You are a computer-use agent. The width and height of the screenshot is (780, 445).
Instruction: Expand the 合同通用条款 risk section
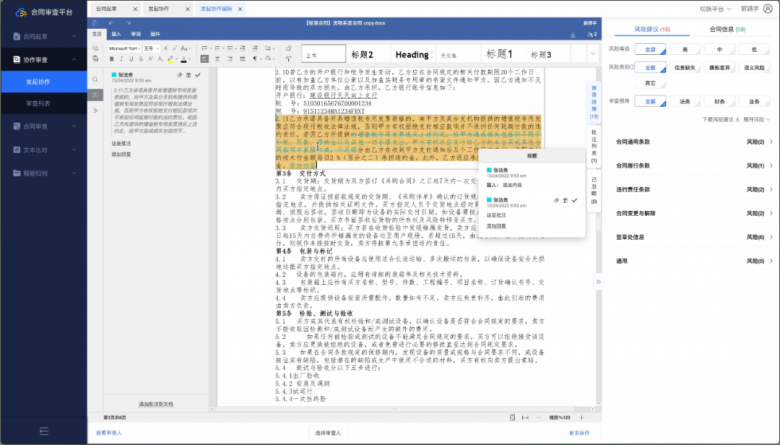(692, 142)
